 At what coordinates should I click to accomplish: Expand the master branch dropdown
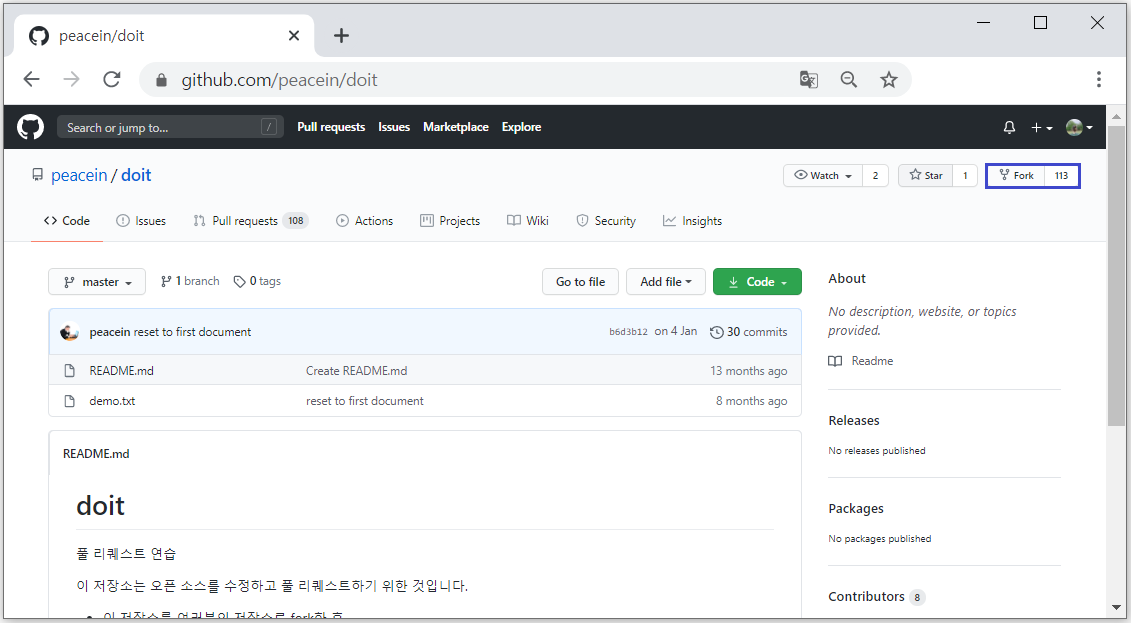click(x=97, y=282)
